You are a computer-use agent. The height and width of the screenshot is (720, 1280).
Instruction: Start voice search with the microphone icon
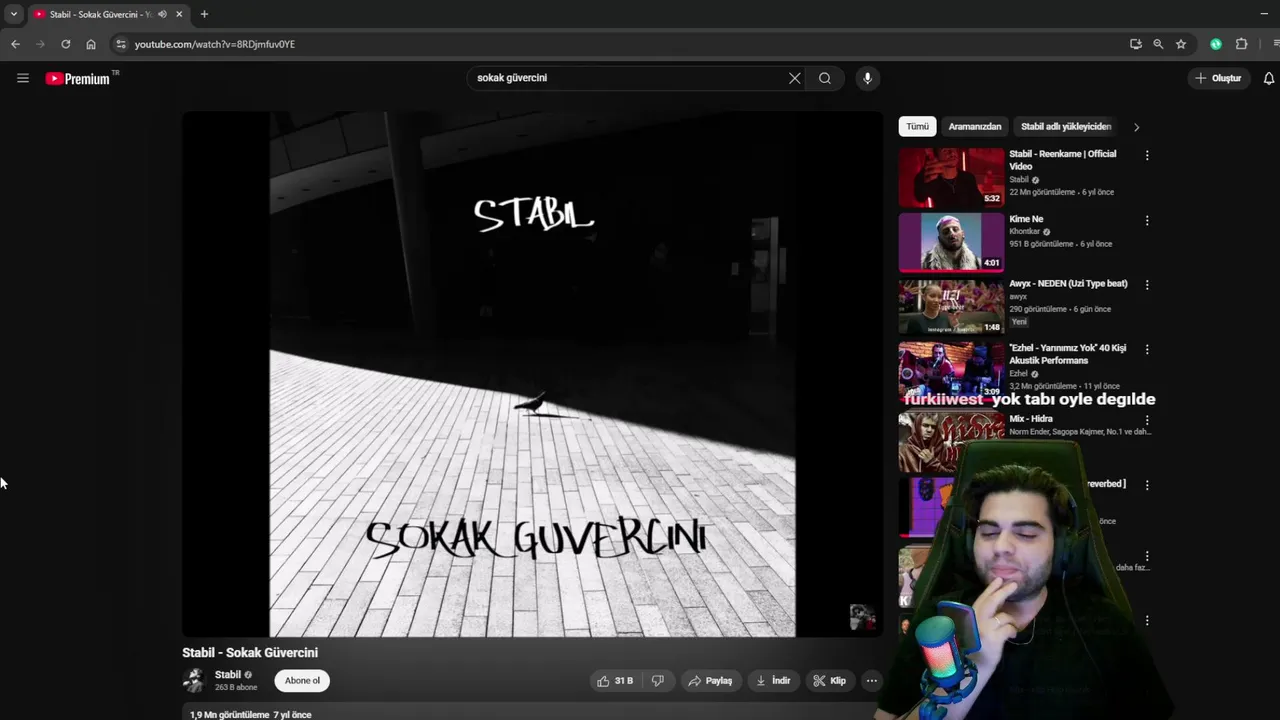[867, 78]
